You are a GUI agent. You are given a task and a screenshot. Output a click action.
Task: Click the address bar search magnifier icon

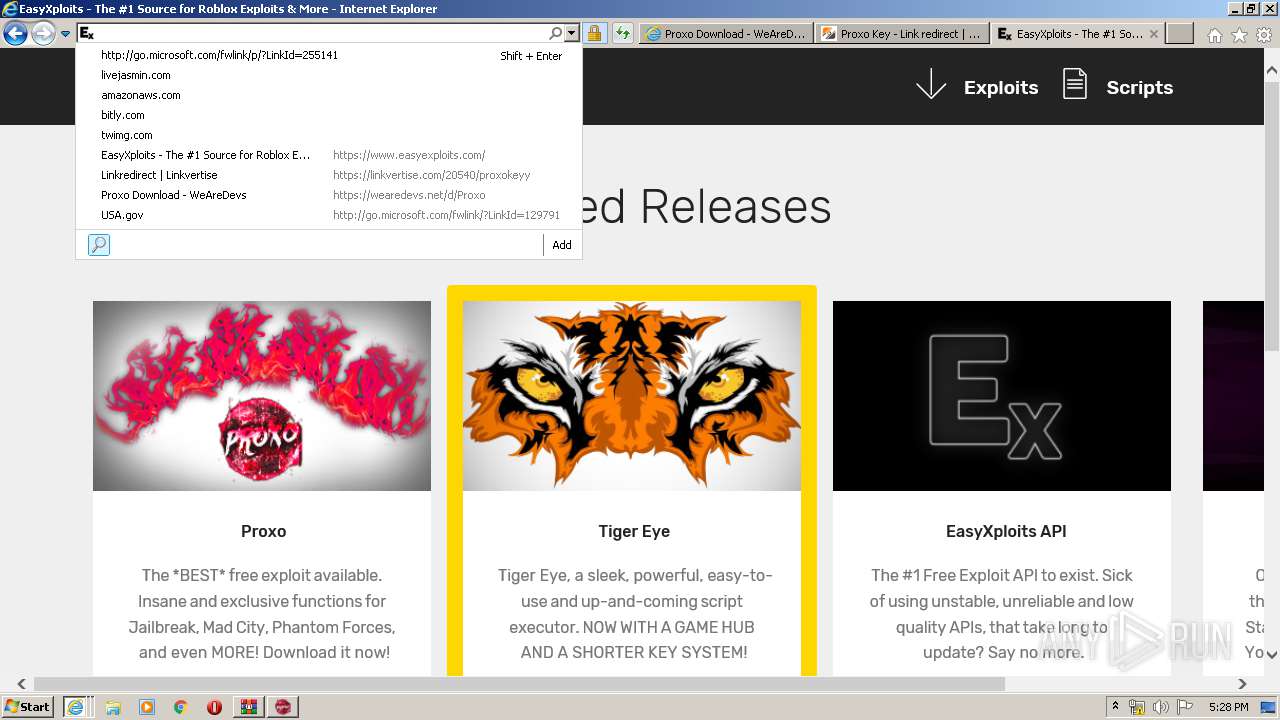click(556, 34)
